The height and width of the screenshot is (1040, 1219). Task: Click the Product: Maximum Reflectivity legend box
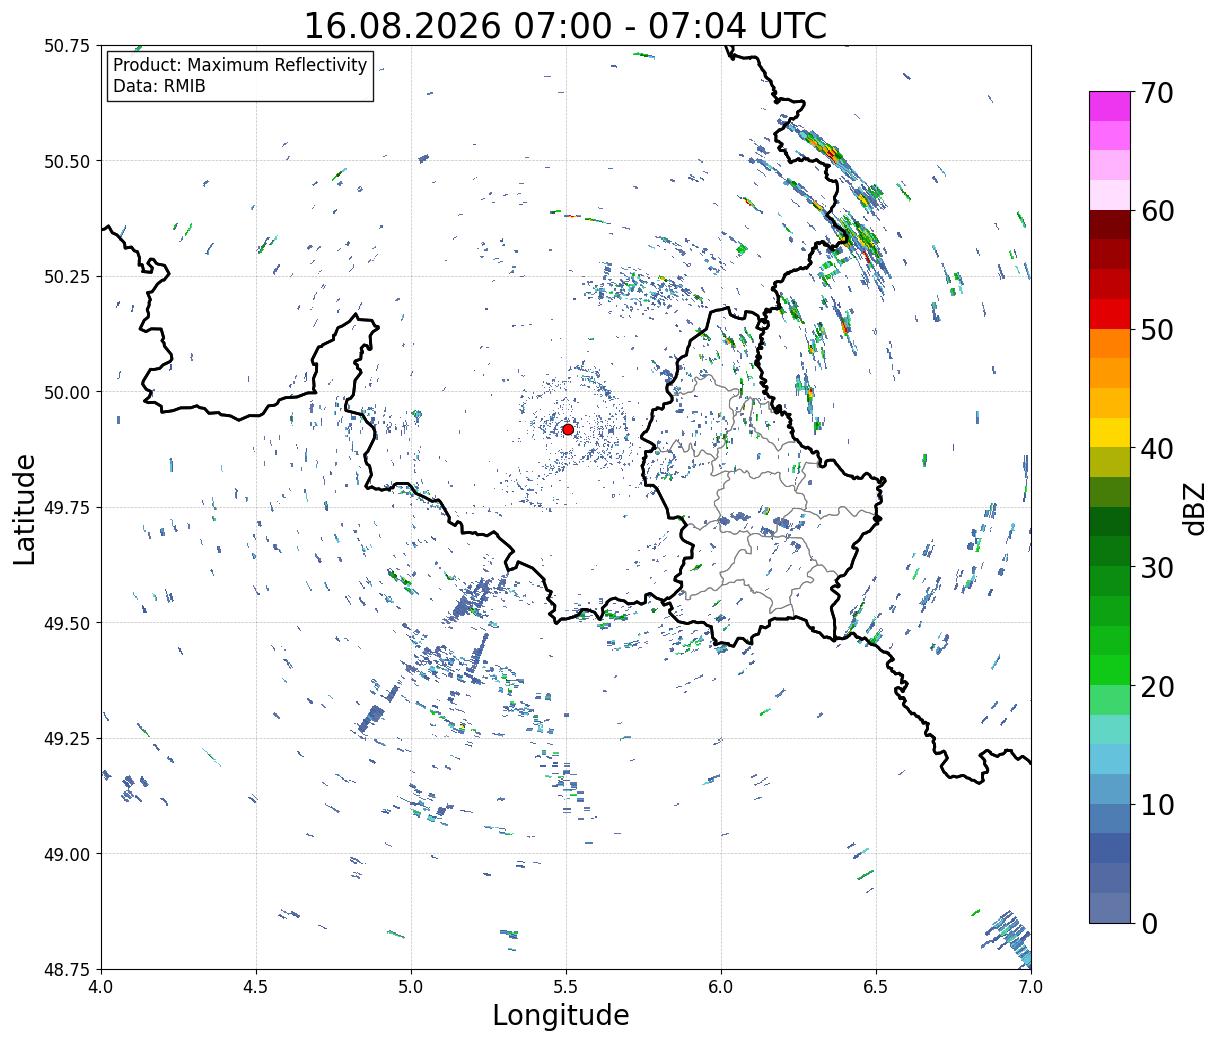point(240,76)
